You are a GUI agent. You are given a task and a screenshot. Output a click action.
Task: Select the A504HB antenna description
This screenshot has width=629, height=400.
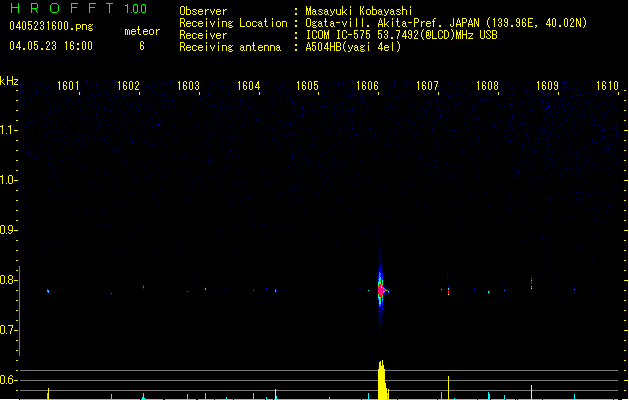tap(353, 47)
